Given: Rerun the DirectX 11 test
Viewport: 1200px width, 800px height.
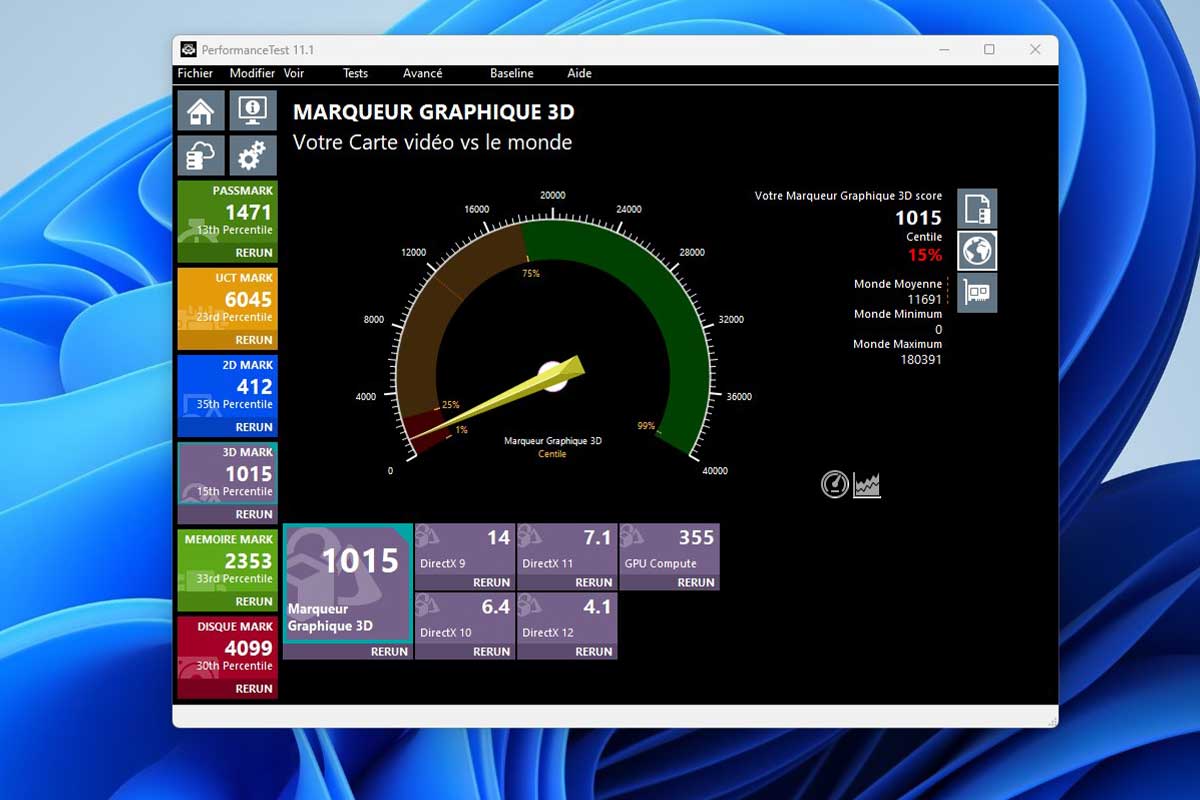Looking at the screenshot, I should (x=594, y=582).
